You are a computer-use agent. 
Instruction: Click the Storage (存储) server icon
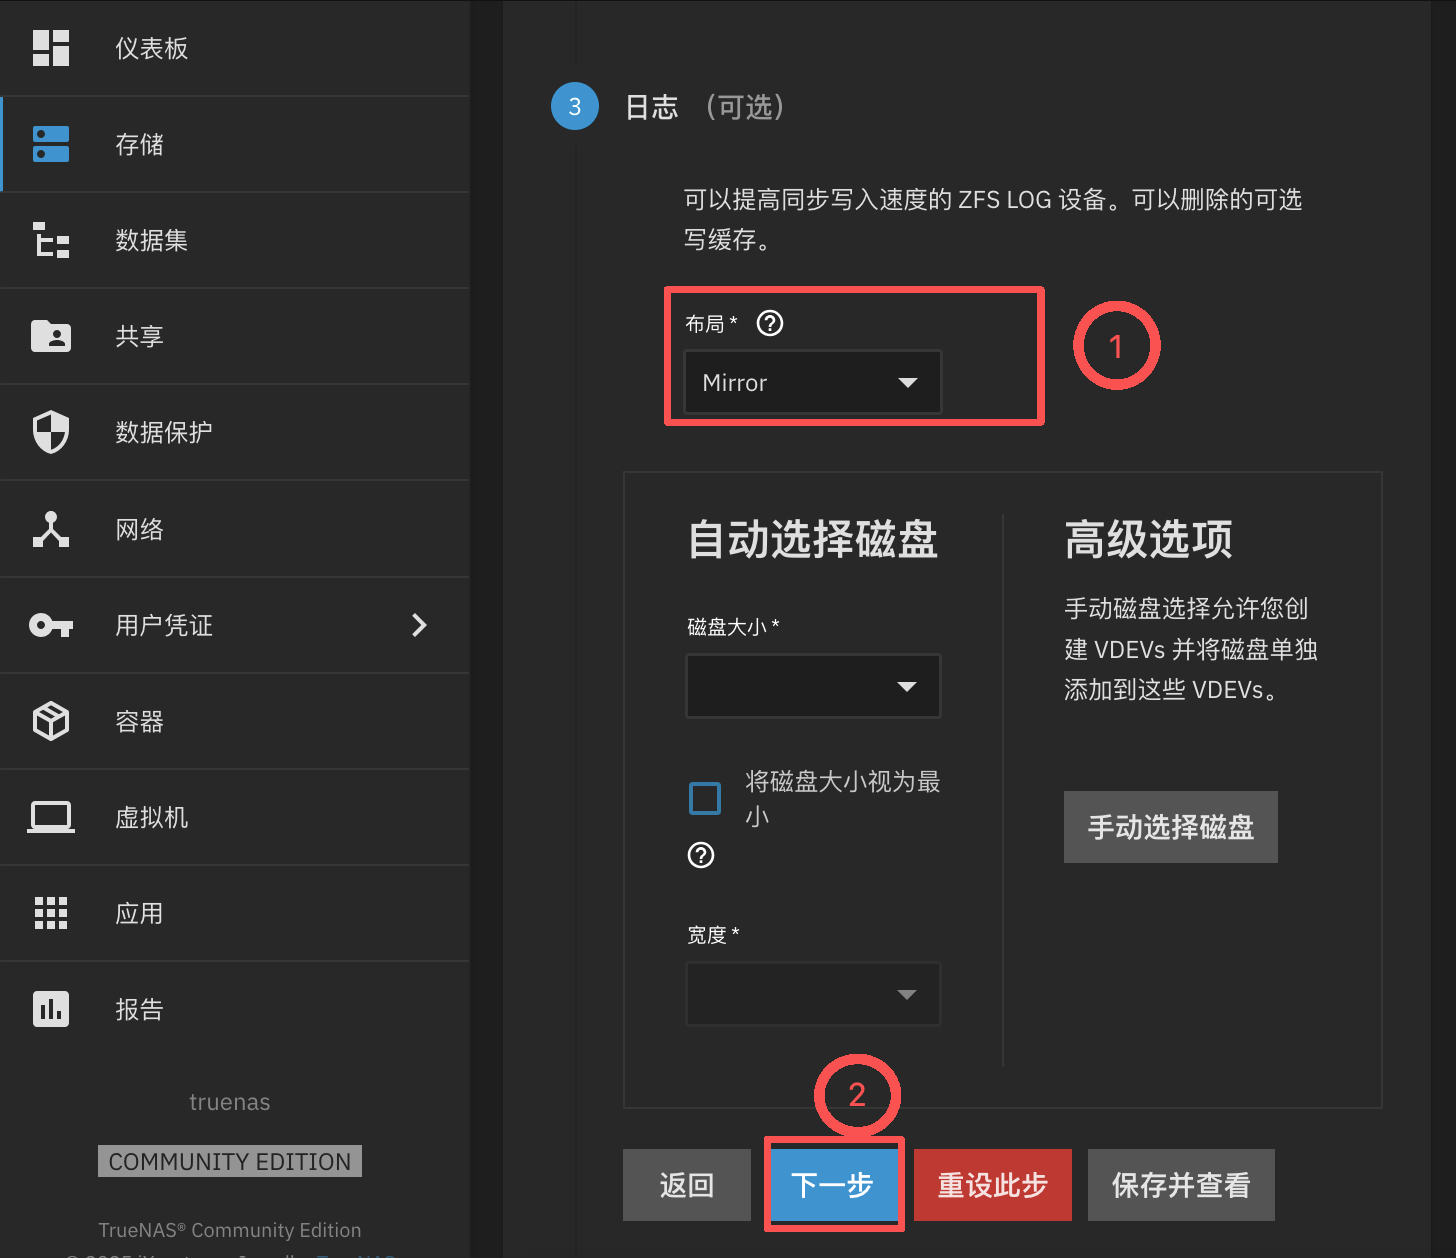[x=51, y=144]
